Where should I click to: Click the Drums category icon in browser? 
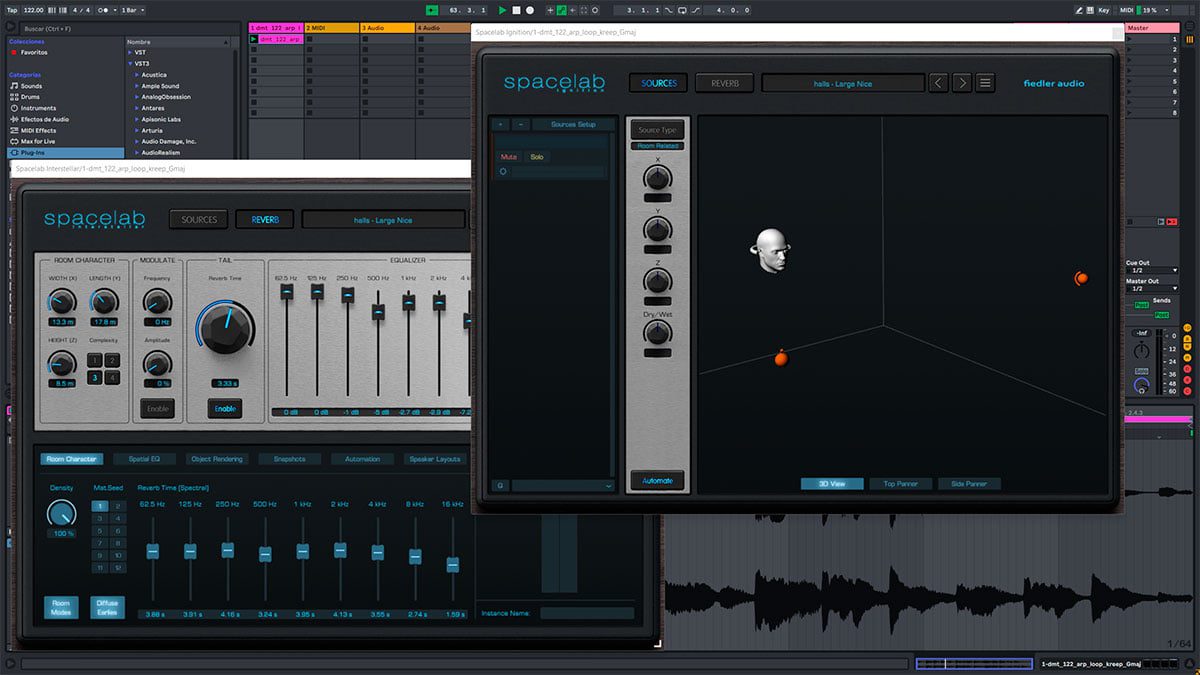click(x=14, y=97)
